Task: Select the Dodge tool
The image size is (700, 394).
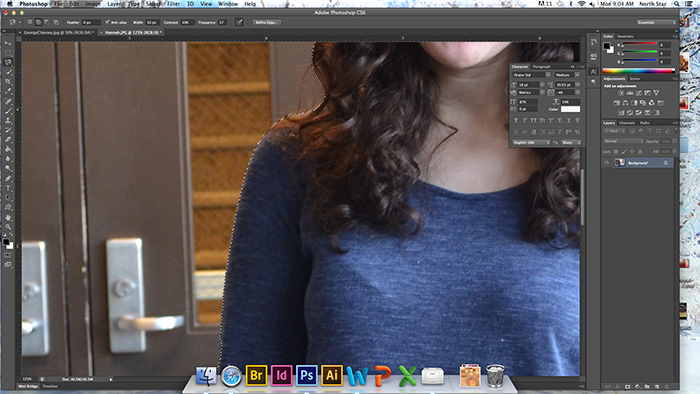Action: pyautogui.click(x=8, y=169)
